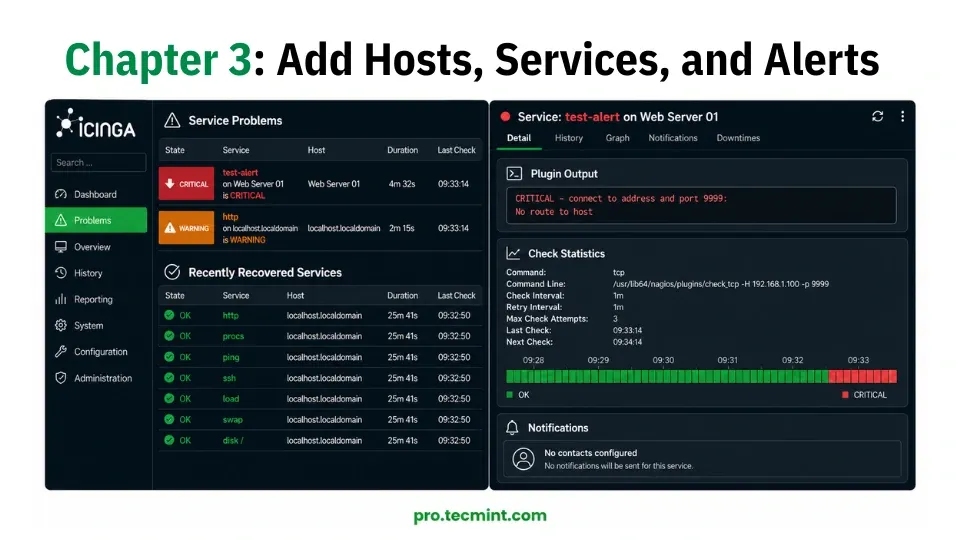
Task: Click the Last Check header in Recently Recovered
Action: click(x=456, y=296)
